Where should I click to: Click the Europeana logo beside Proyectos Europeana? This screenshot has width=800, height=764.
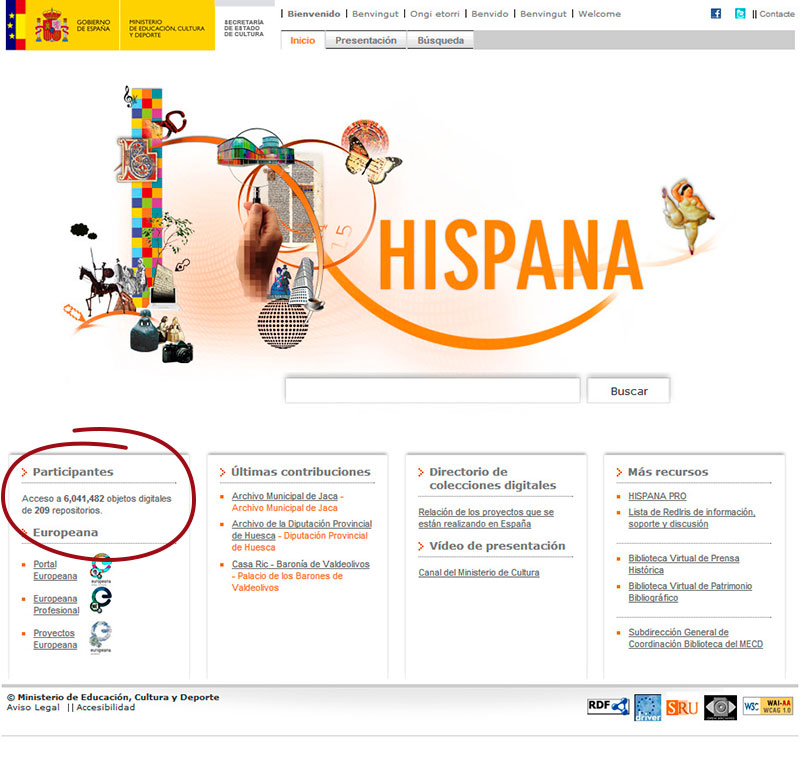point(101,637)
